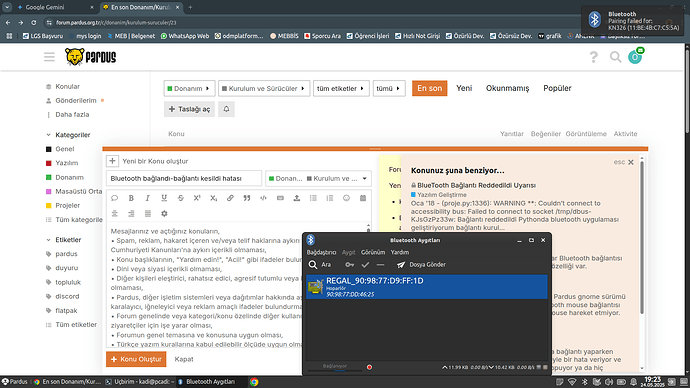Open the user avatar menu in forum header

(x=635, y=57)
